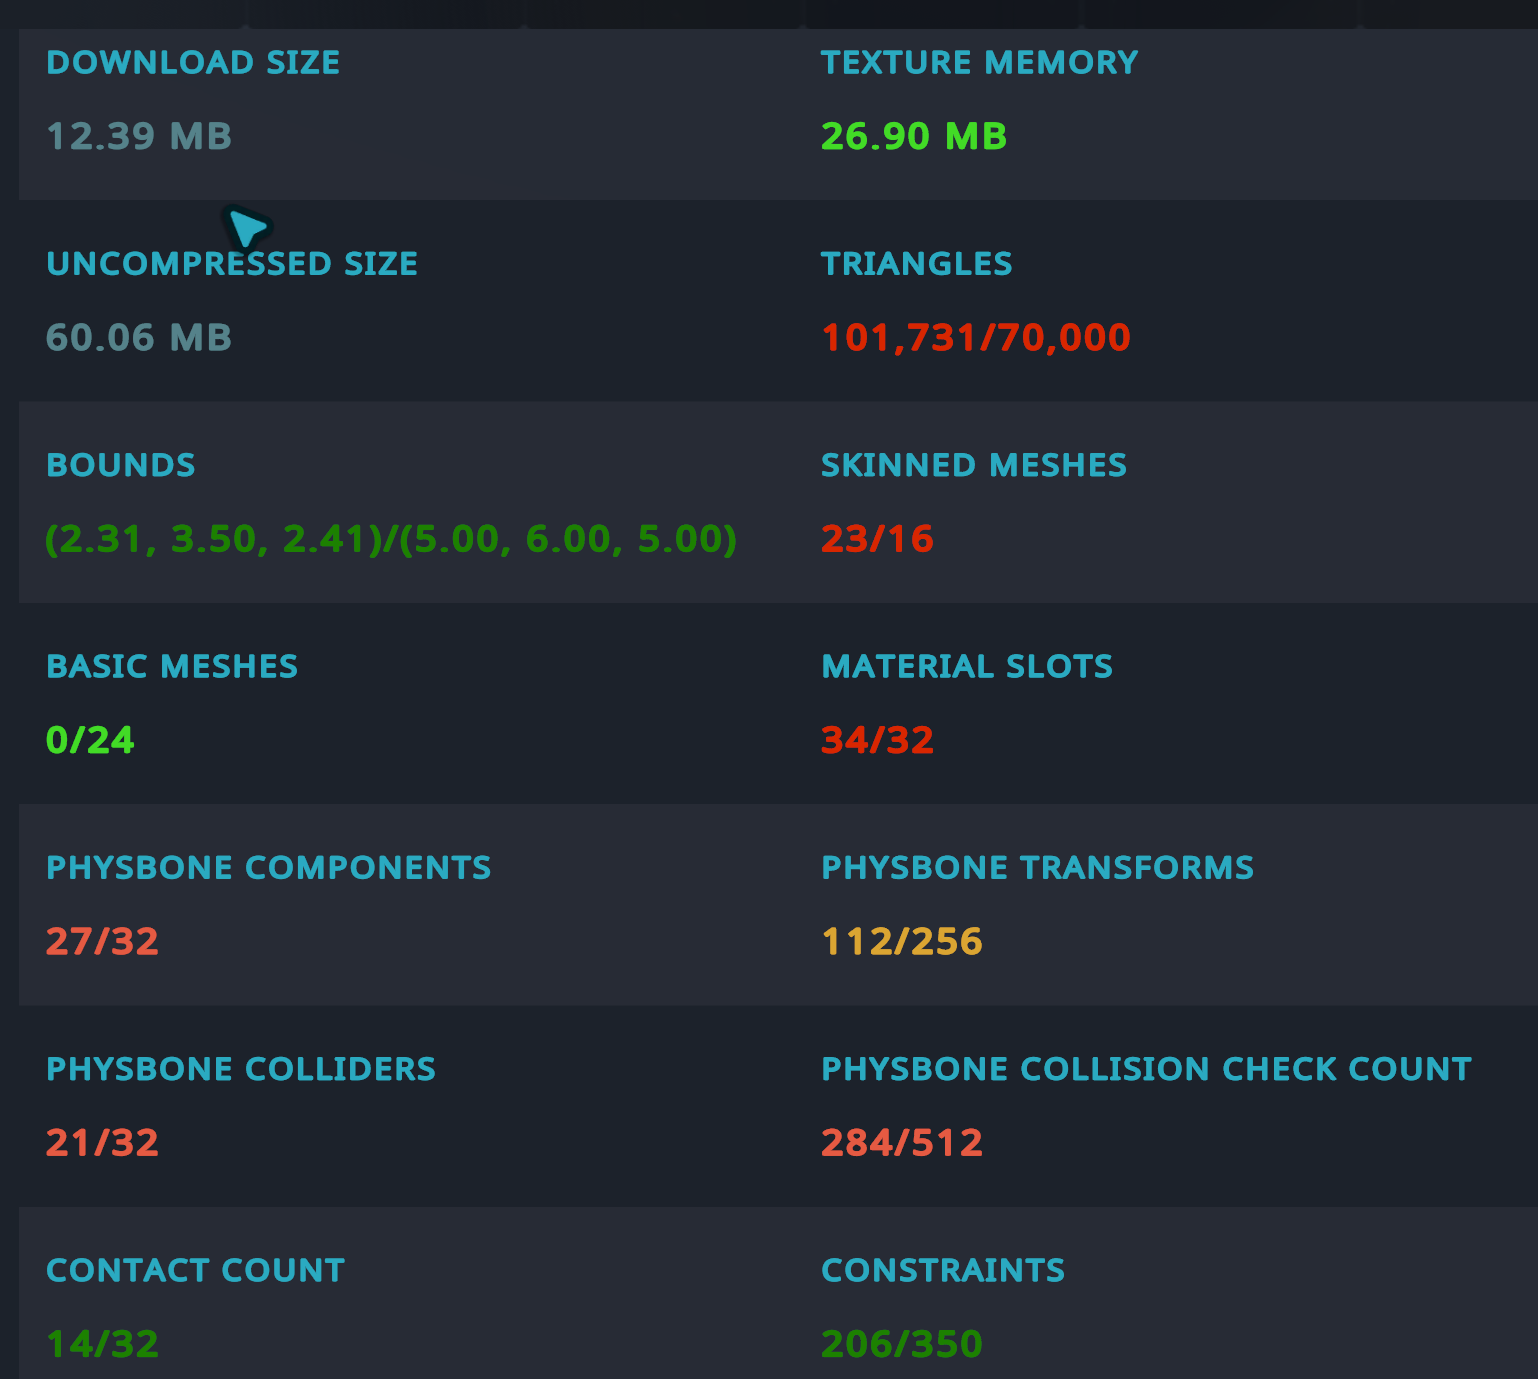The width and height of the screenshot is (1538, 1379).
Task: Click the Triangles heading
Action: (916, 264)
